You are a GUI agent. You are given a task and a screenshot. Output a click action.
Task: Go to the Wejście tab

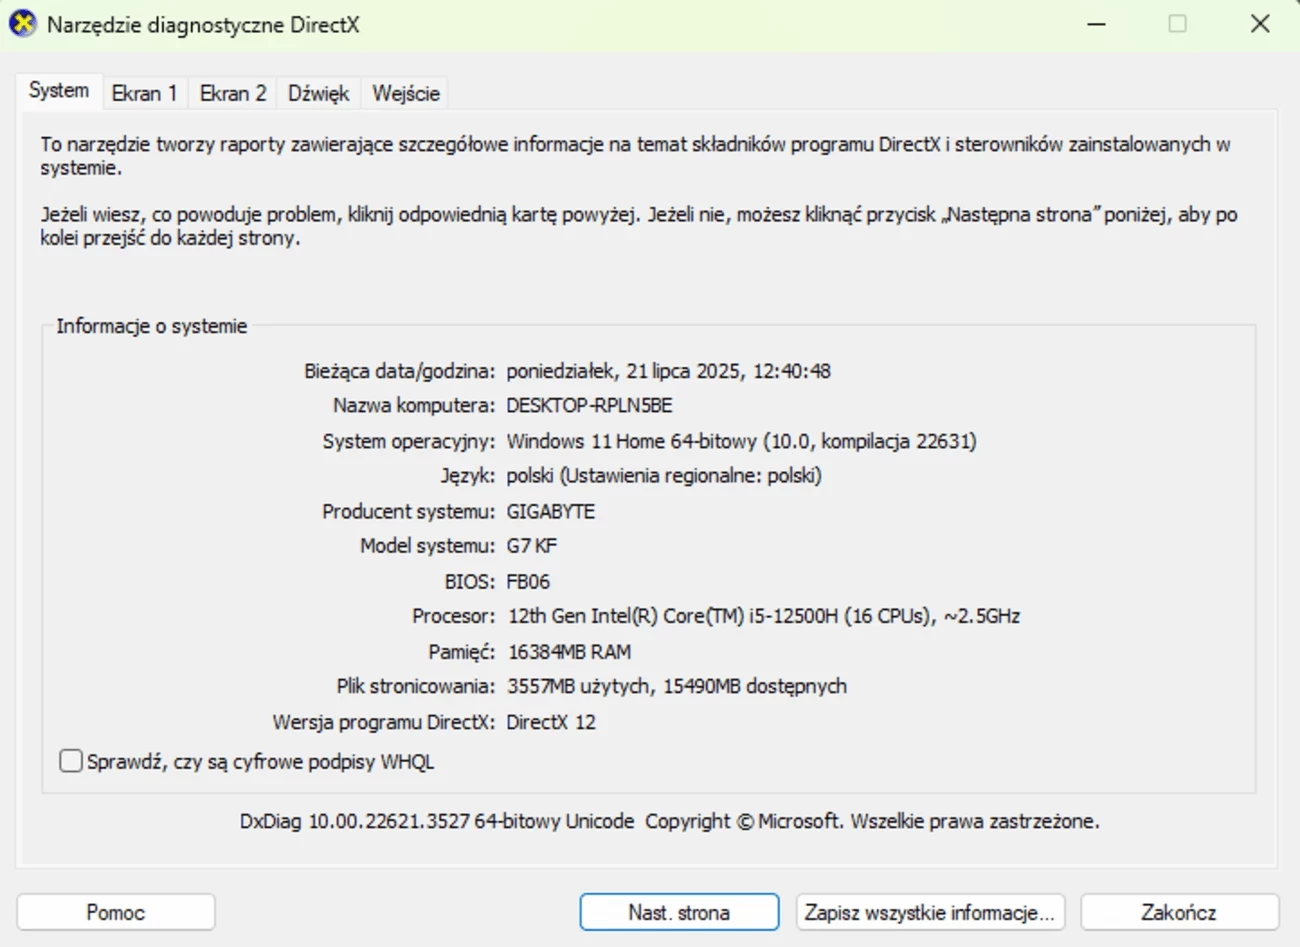click(x=406, y=93)
